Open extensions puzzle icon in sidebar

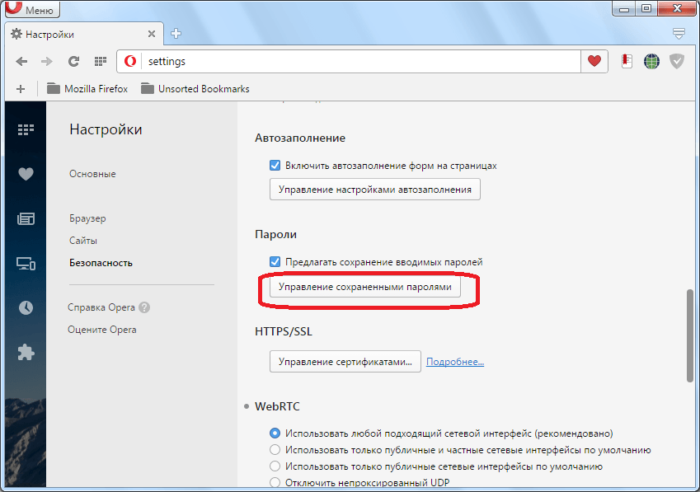pos(25,352)
